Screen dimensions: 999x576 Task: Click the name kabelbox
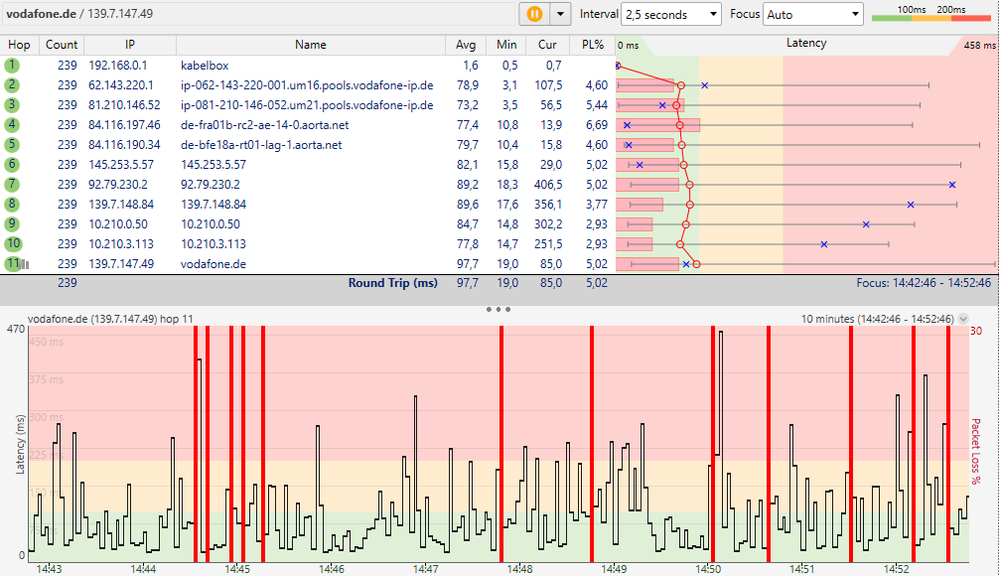205,65
